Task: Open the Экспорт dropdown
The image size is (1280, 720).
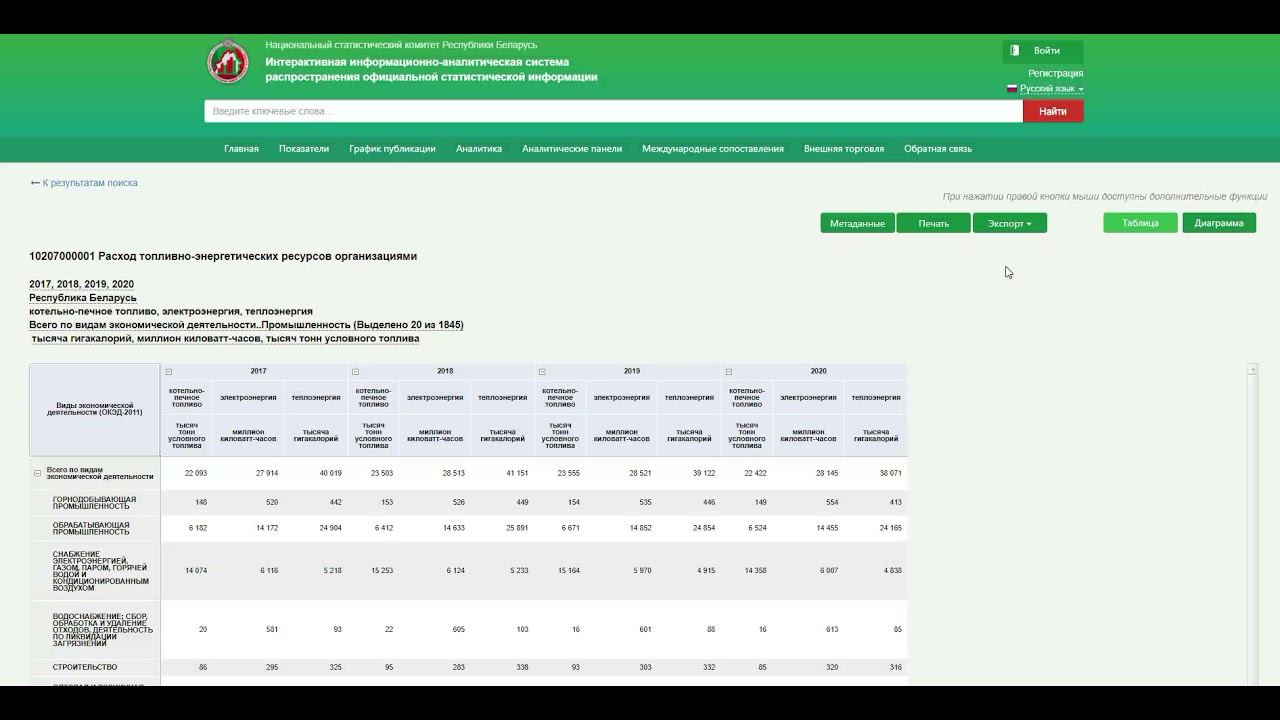Action: point(1010,223)
